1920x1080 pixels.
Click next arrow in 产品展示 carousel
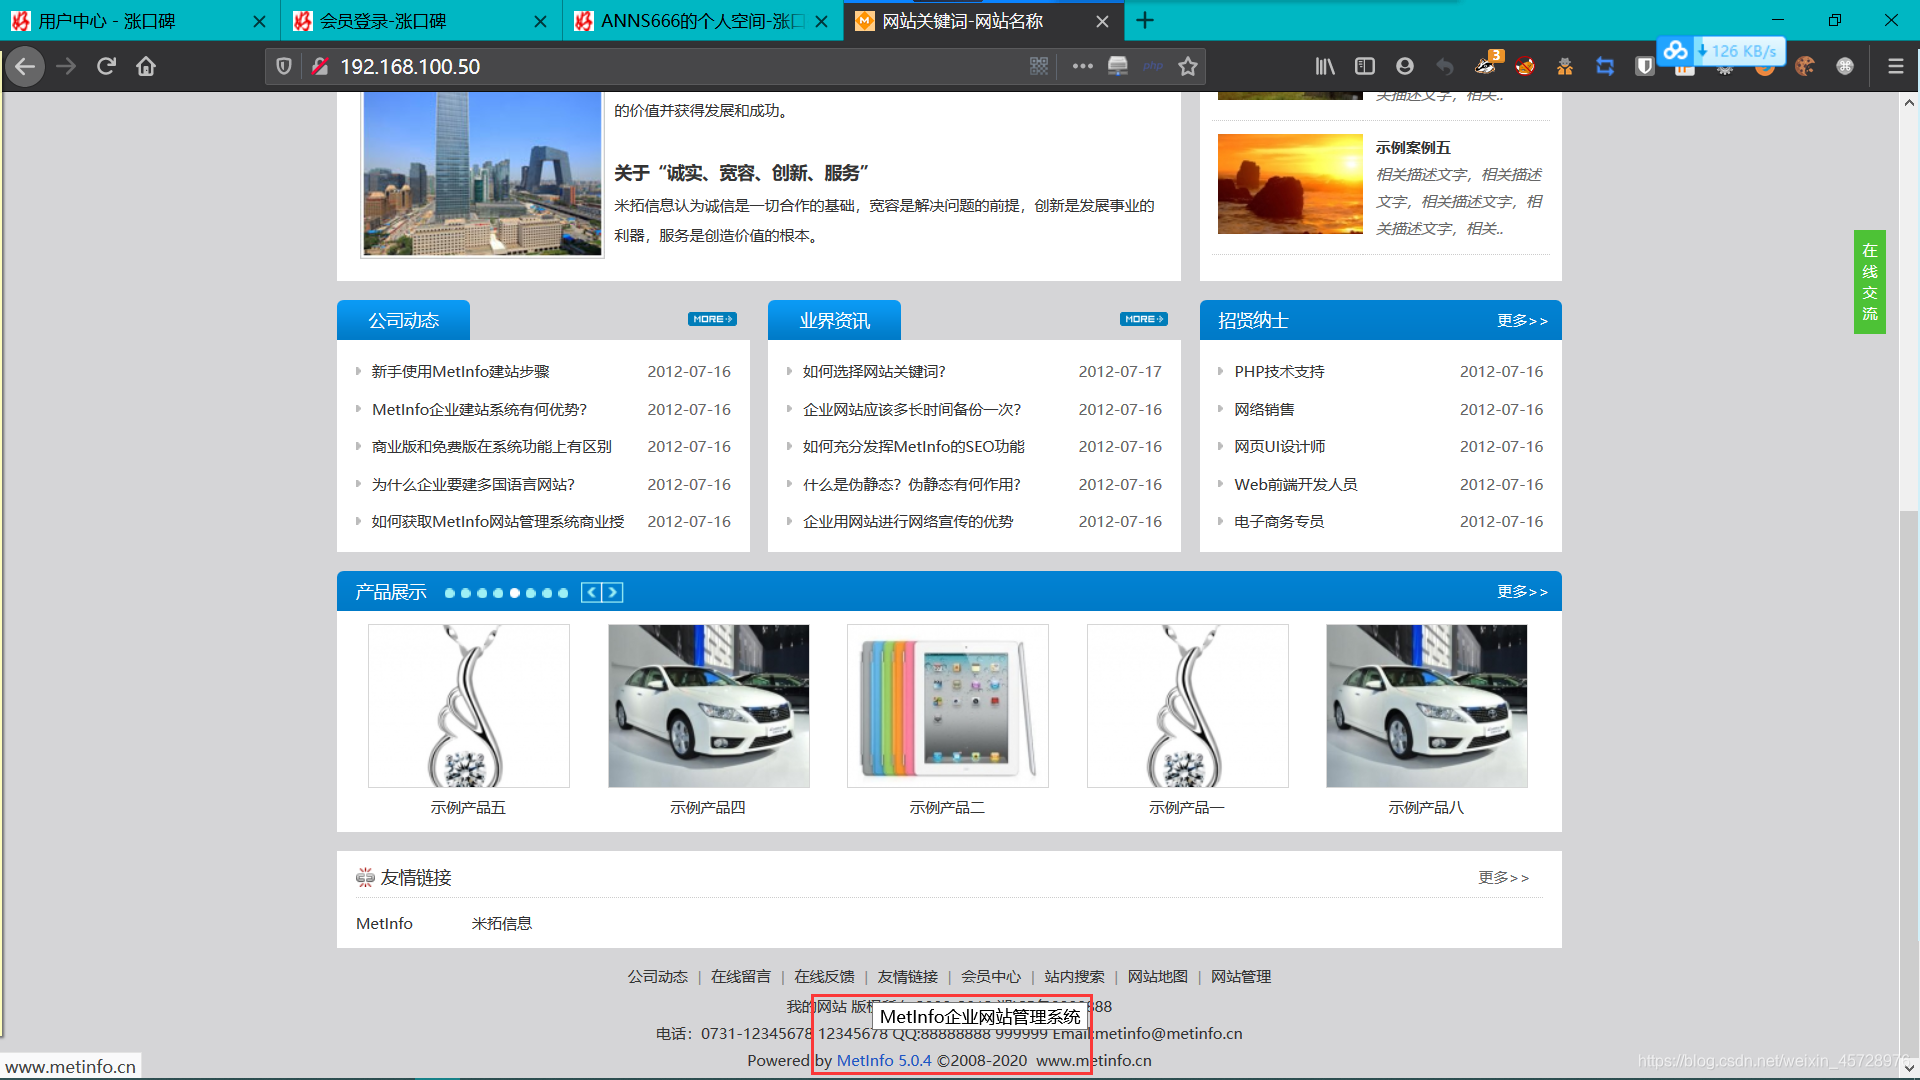(613, 592)
